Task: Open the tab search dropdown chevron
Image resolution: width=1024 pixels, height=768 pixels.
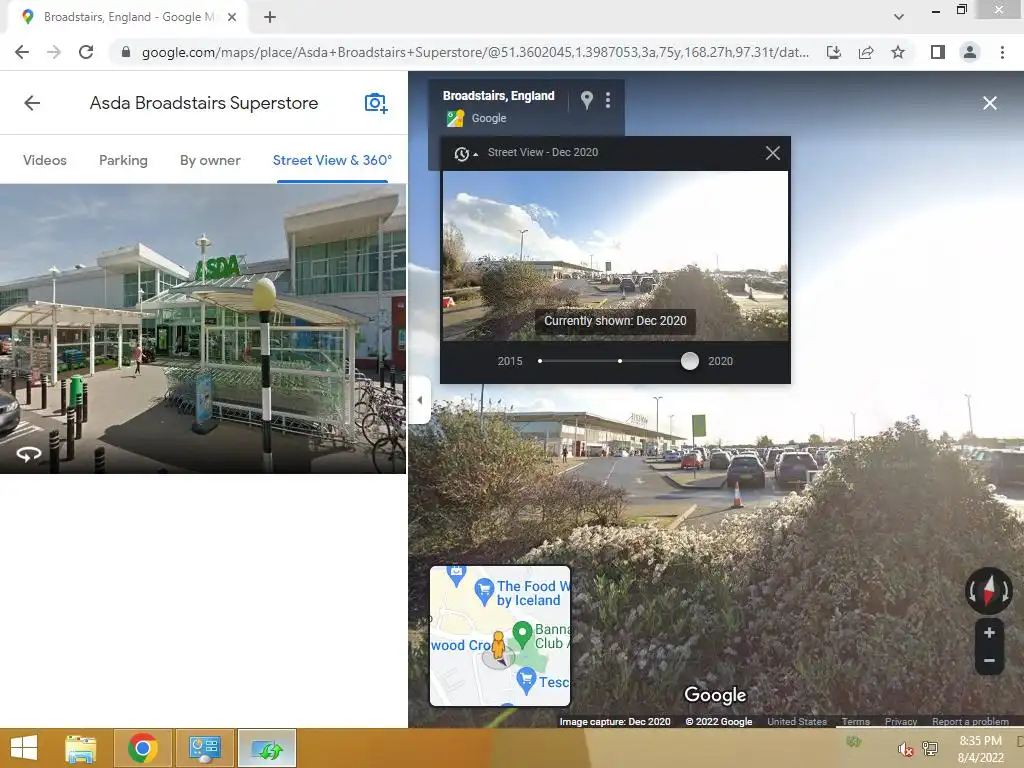Action: tap(899, 17)
